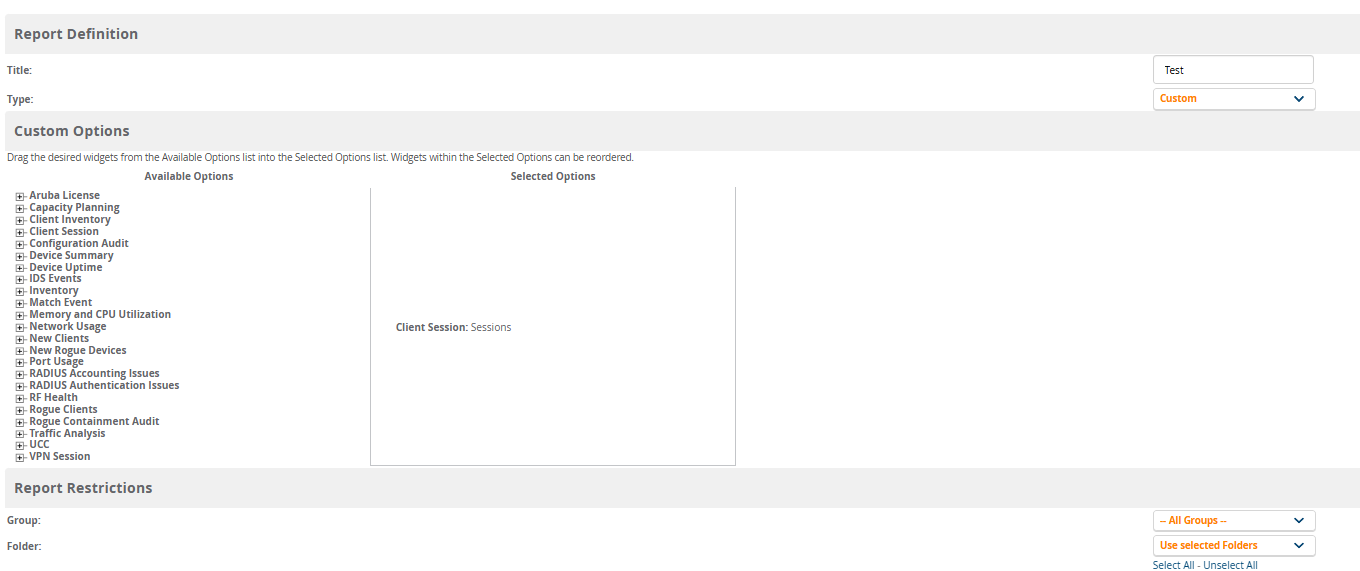This screenshot has height=571, width=1360.
Task: Expand the Rogue Clients node
Action: 20,410
